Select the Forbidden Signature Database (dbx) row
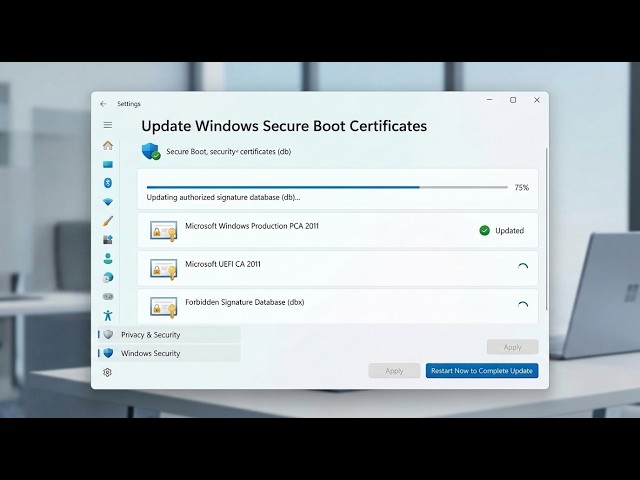This screenshot has width=640, height=480. click(x=338, y=307)
